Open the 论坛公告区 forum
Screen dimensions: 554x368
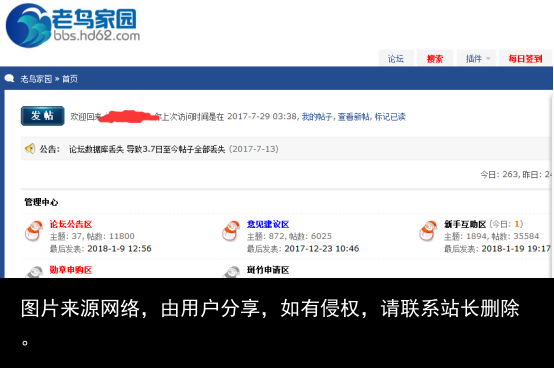[71, 224]
